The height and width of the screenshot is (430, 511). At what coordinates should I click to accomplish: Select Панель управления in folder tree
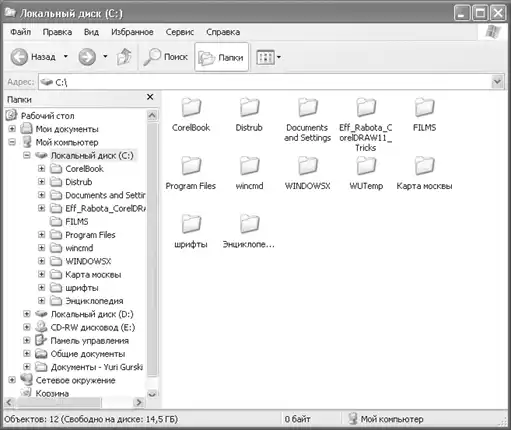[x=89, y=341]
